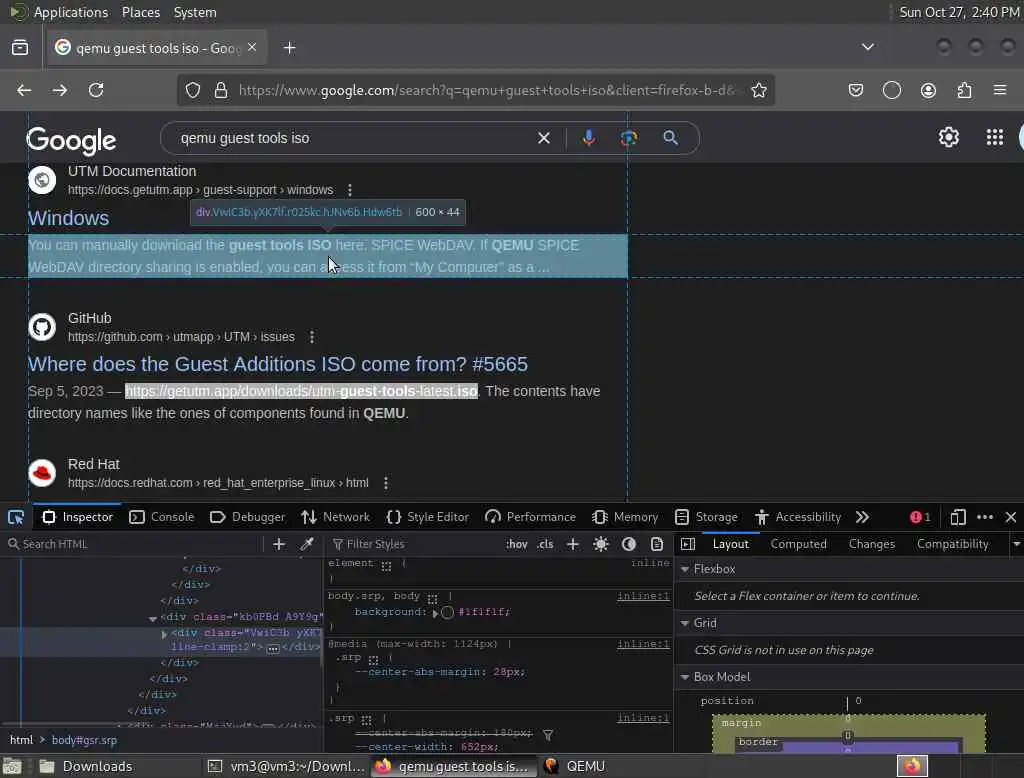
Task: Toggle the .cls class panel
Action: coord(545,544)
